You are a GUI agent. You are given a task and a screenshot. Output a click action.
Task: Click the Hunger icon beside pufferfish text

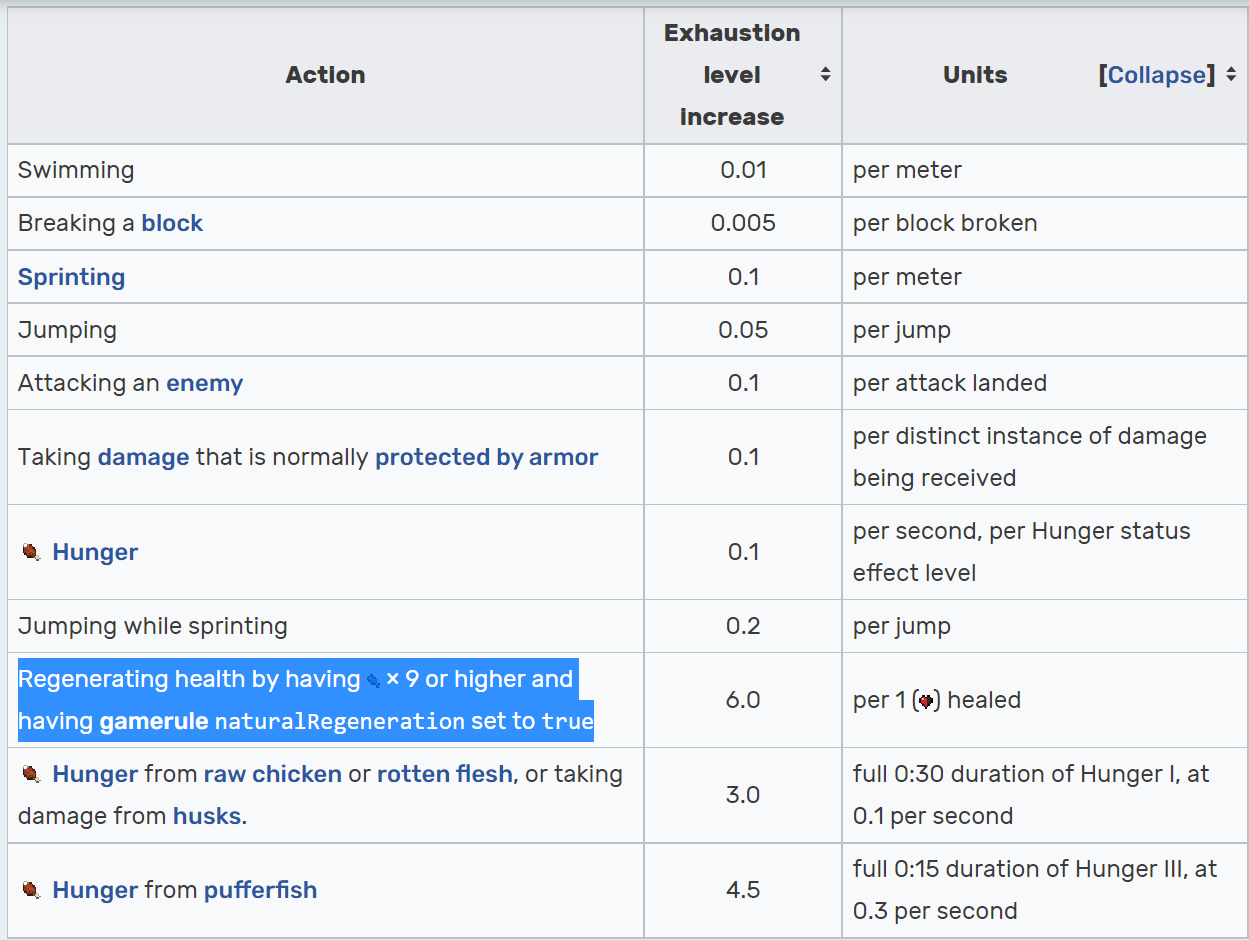click(31, 890)
